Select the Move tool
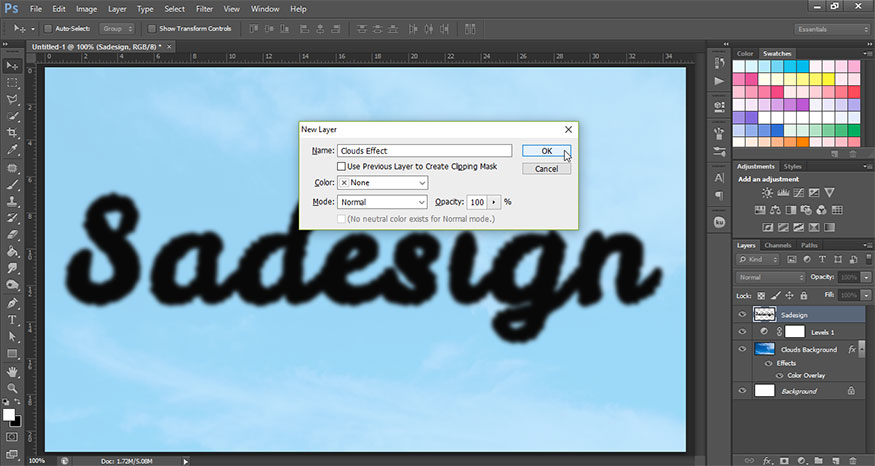Screen dimensions: 875x466 click(13, 65)
